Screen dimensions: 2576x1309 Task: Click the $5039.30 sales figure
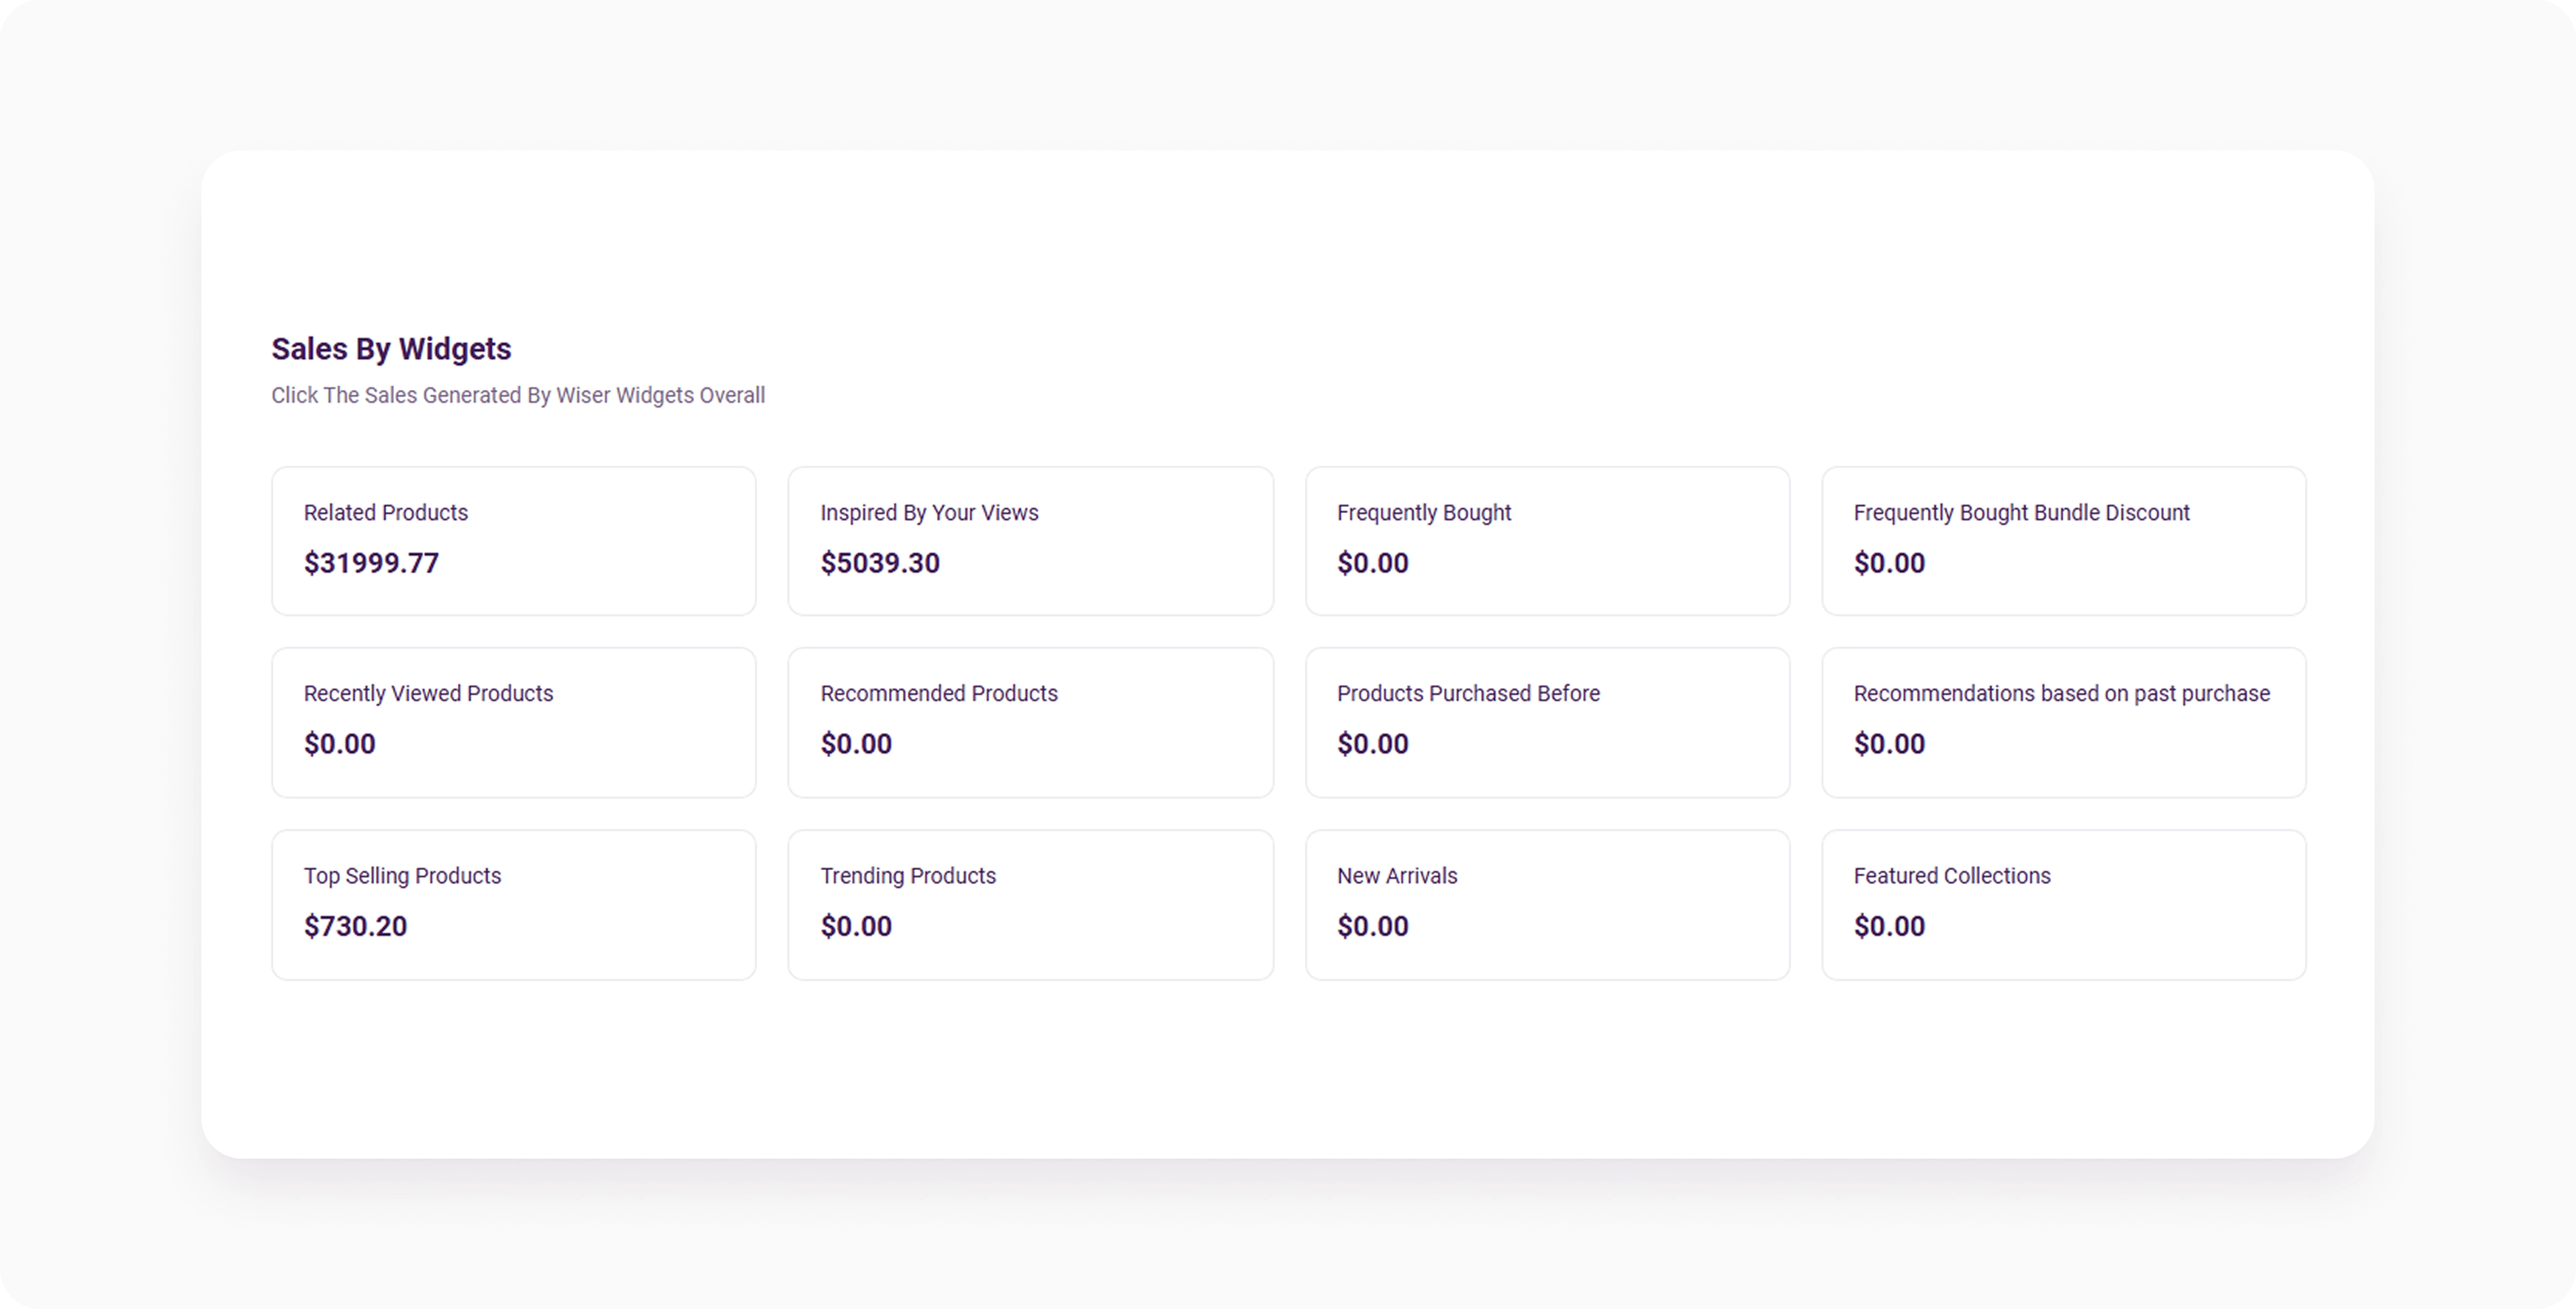pyautogui.click(x=880, y=563)
